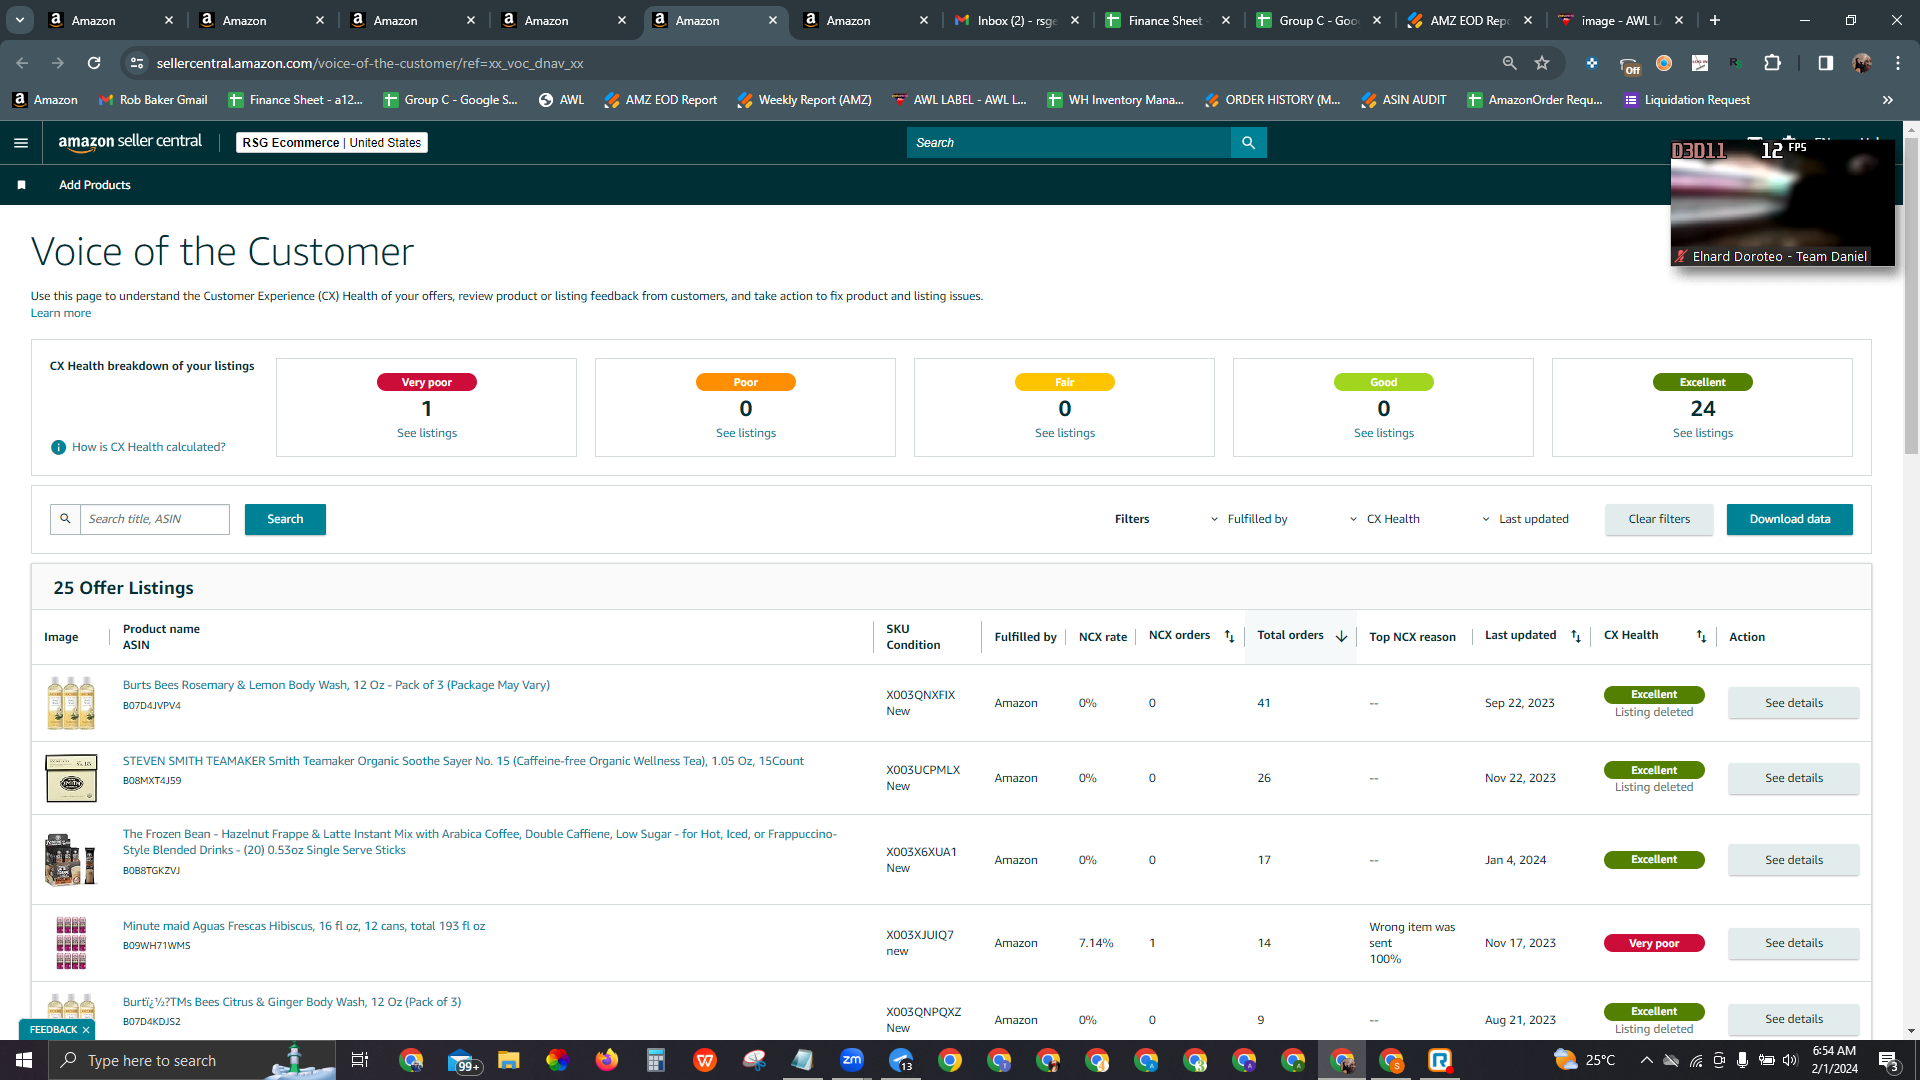See details for Minute Maid Aguas Frescas
The image size is (1920, 1080).
pyautogui.click(x=1794, y=943)
